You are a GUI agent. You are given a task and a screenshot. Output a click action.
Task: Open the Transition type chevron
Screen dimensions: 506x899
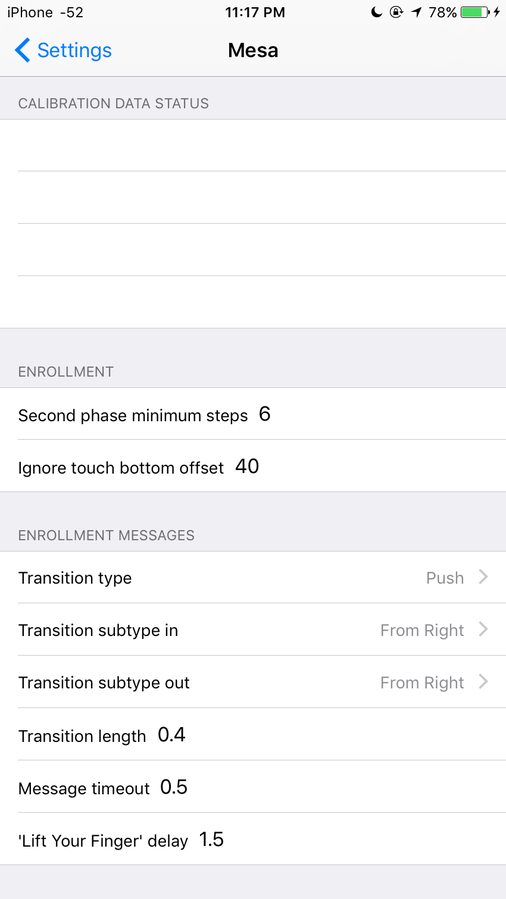pyautogui.click(x=484, y=577)
